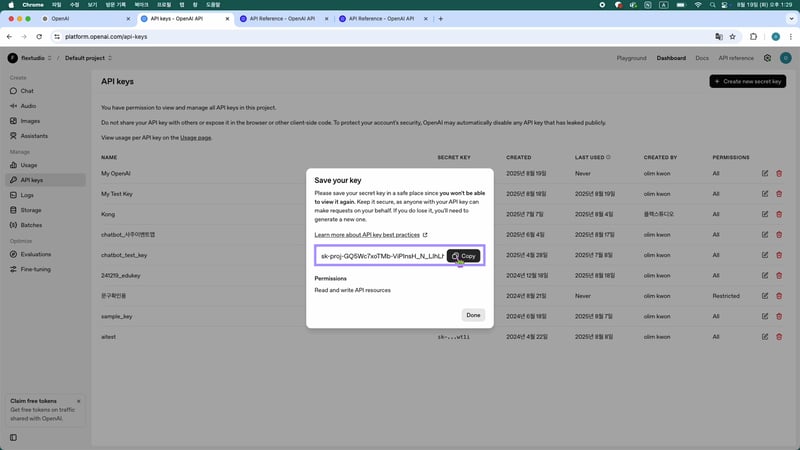The height and width of the screenshot is (450, 800).
Task: Edit the sample_key row via pencil icon
Action: tap(765, 316)
